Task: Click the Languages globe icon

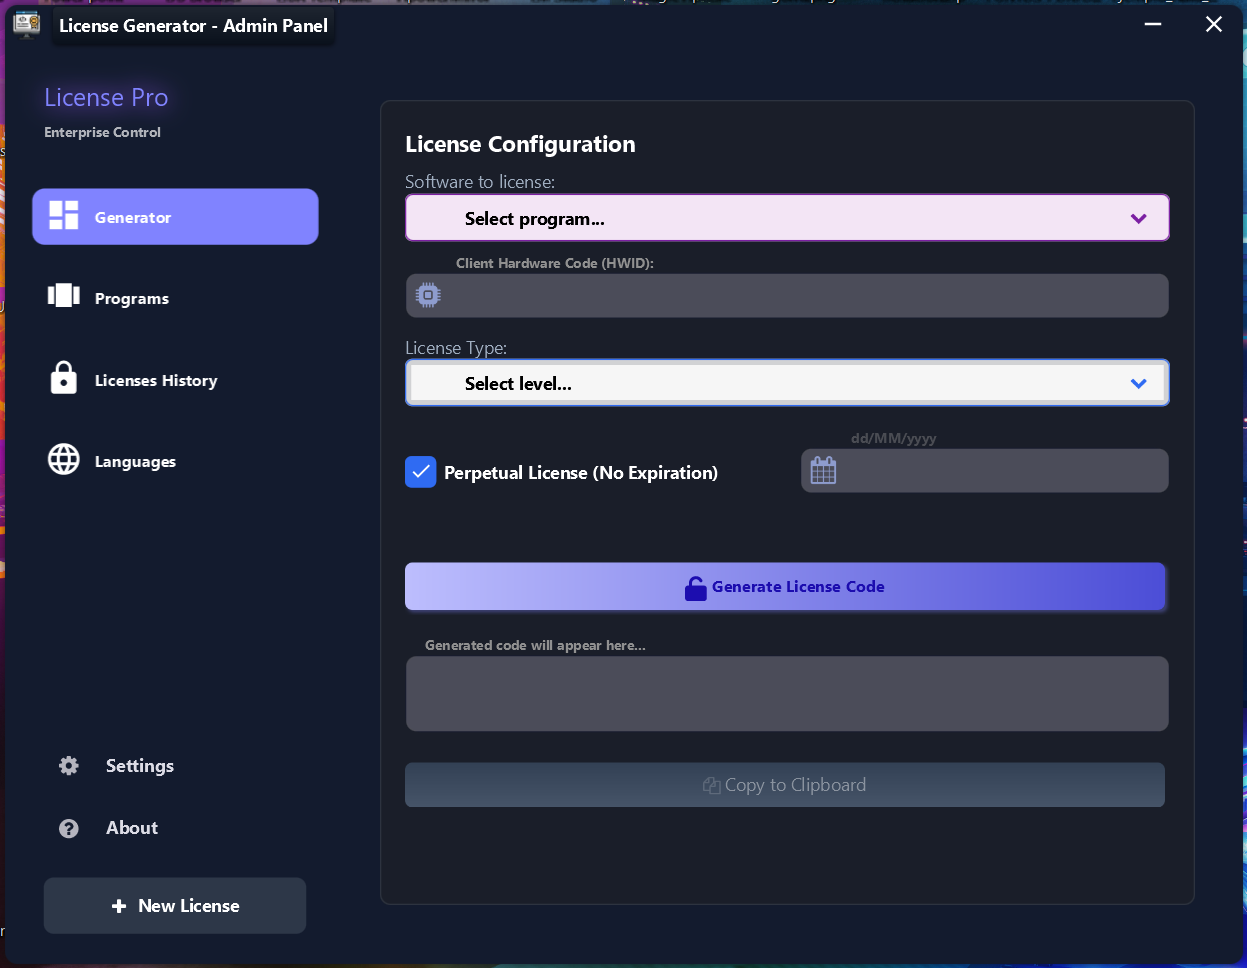Action: (64, 459)
